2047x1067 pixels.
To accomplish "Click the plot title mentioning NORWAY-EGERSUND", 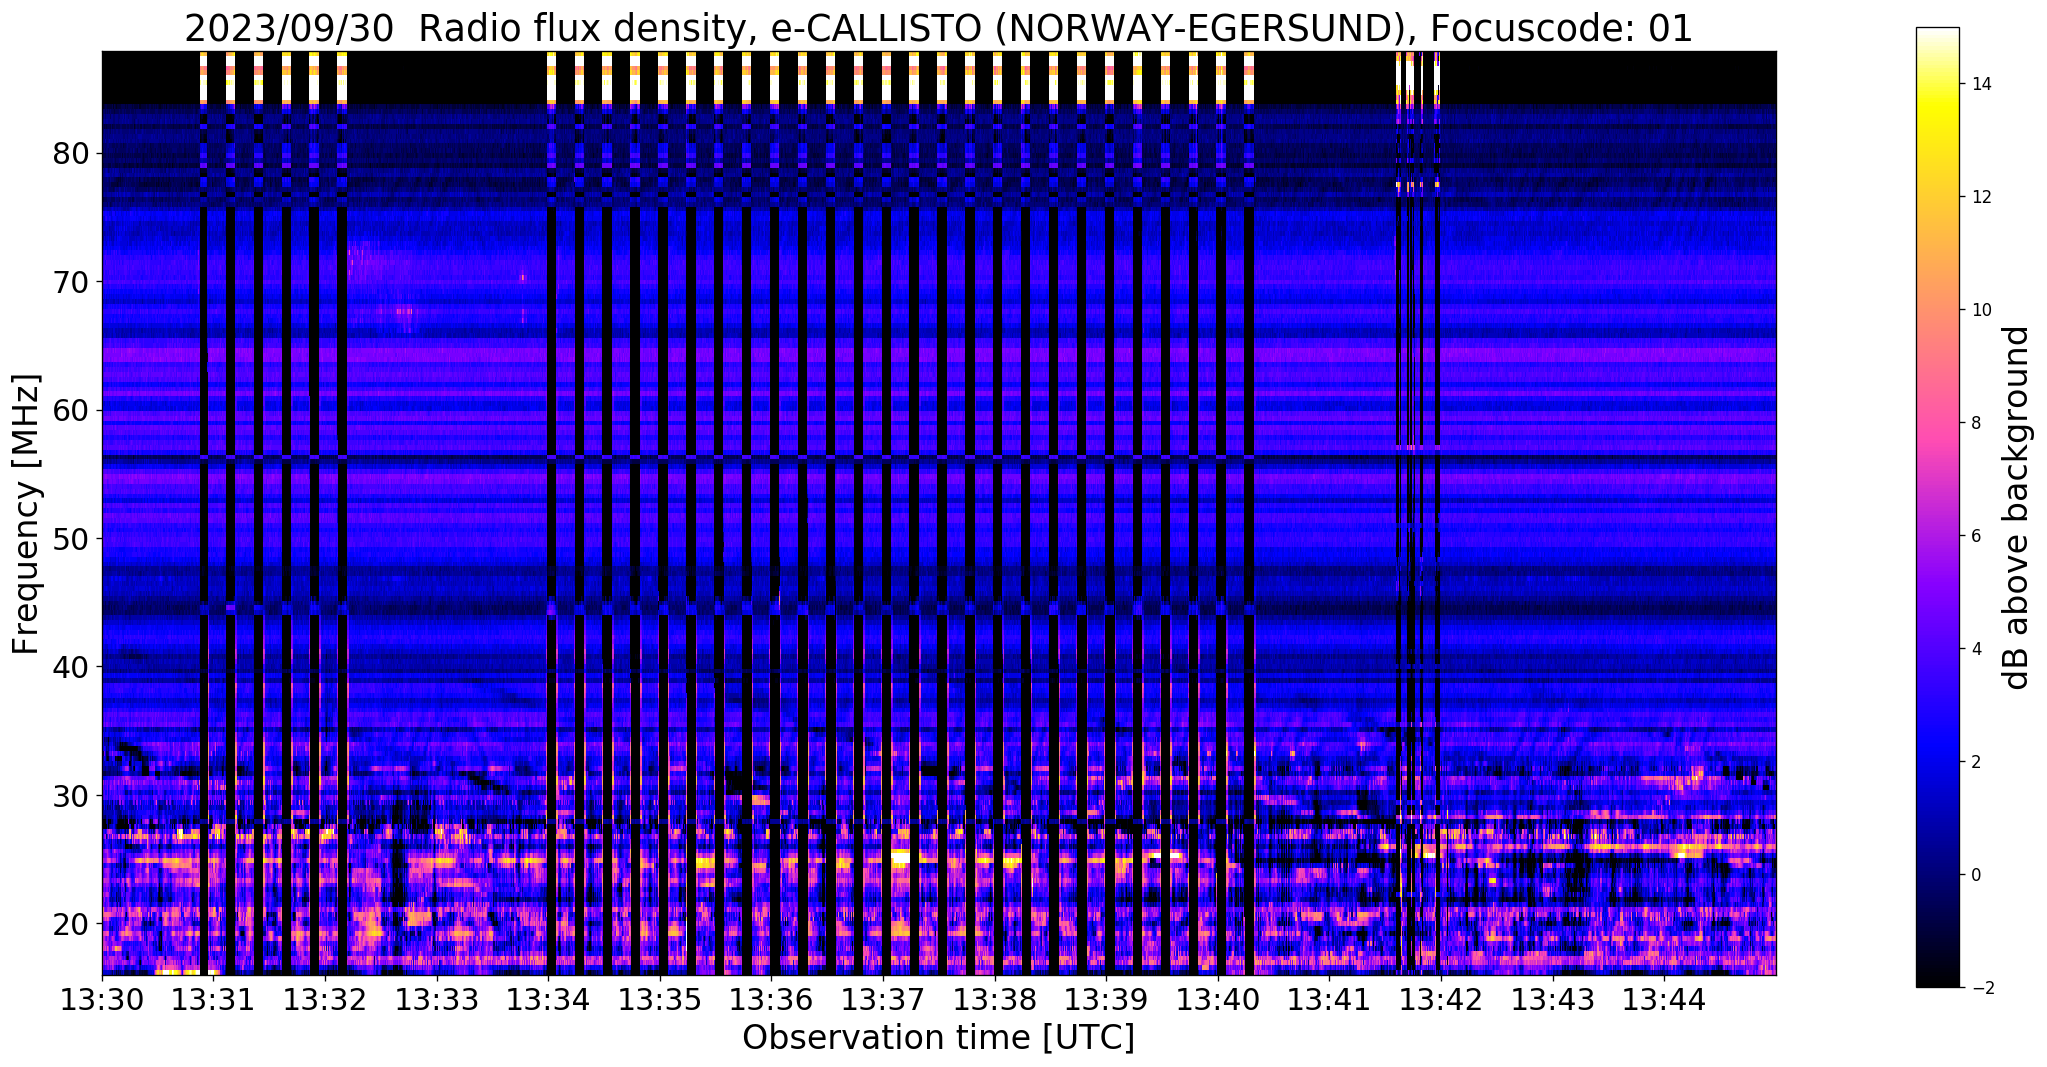I will click(x=938, y=28).
